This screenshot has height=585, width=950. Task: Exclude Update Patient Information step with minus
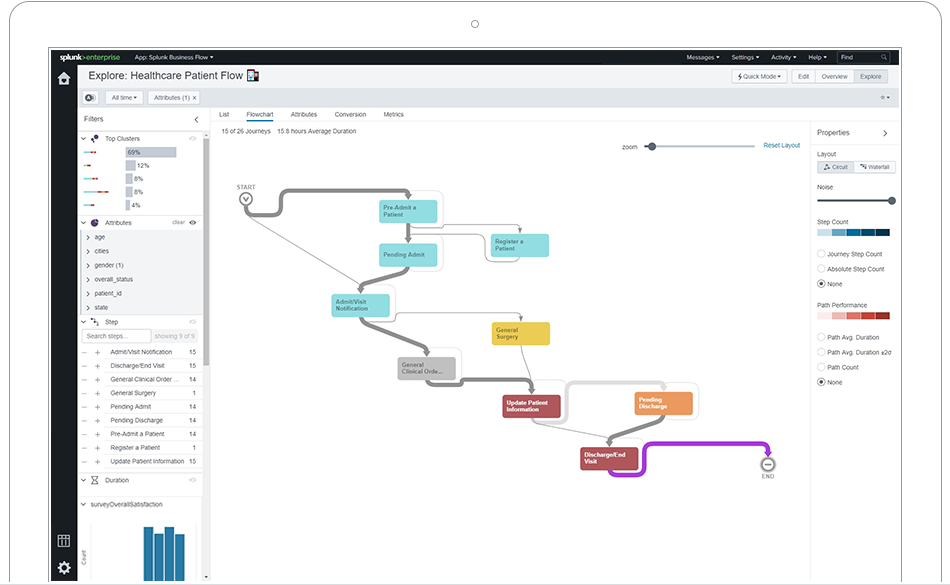point(84,462)
